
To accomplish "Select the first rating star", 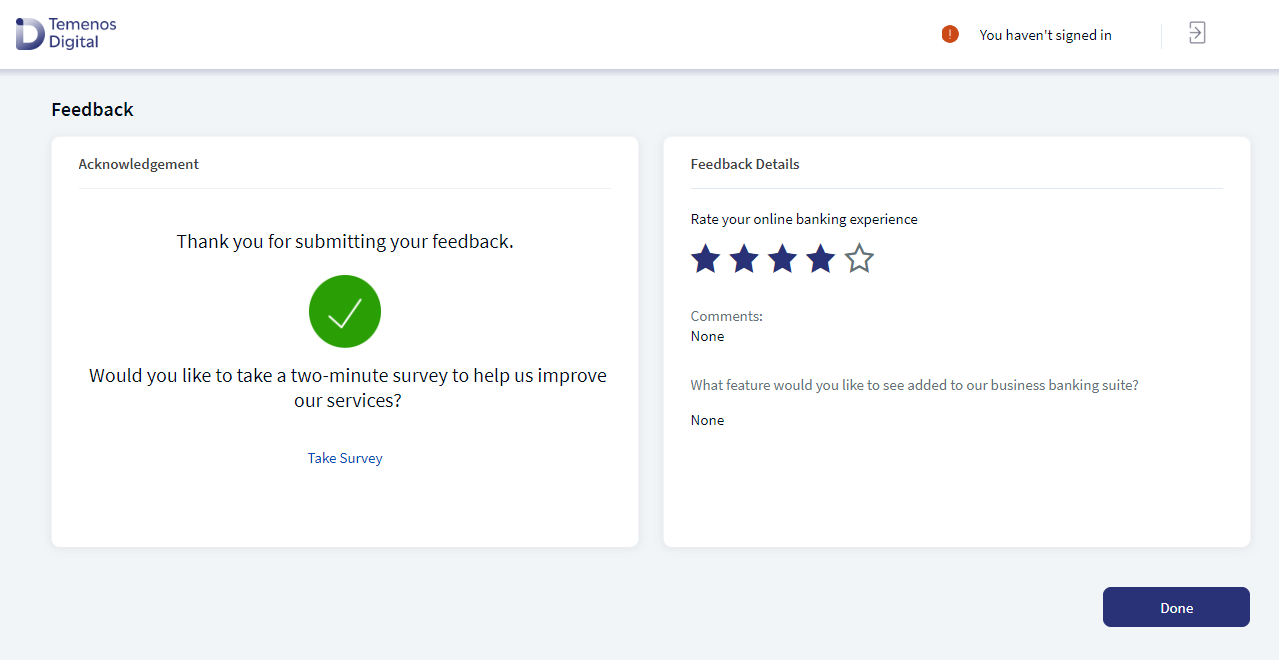I will (x=706, y=259).
